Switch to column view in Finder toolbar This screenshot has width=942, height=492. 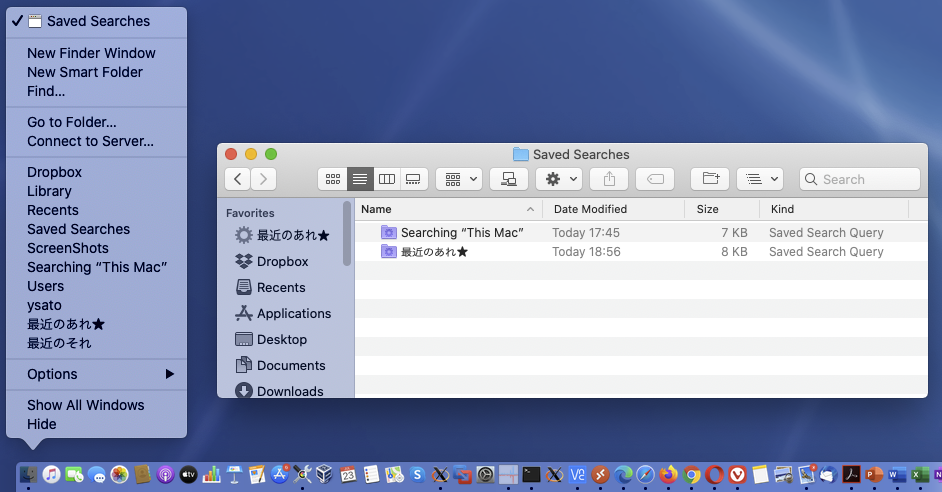[x=387, y=179]
